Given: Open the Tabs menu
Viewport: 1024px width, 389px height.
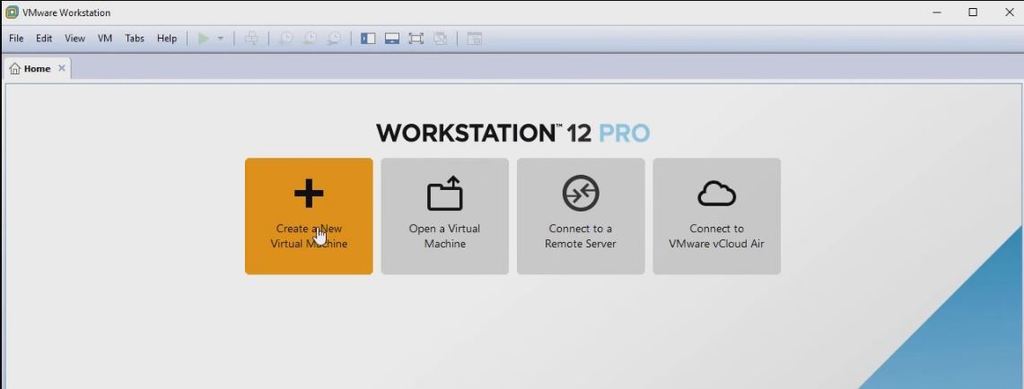Looking at the screenshot, I should 135,39.
